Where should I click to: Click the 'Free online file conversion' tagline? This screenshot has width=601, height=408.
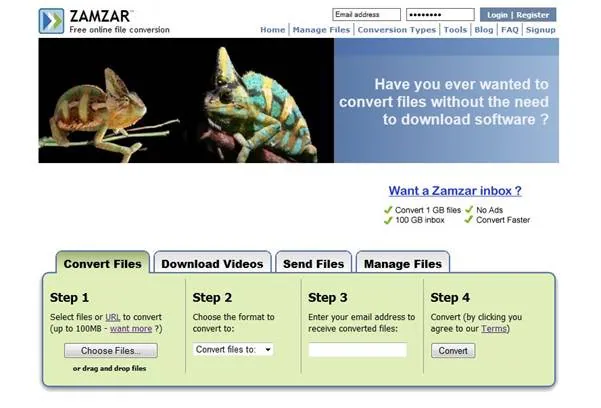point(119,30)
